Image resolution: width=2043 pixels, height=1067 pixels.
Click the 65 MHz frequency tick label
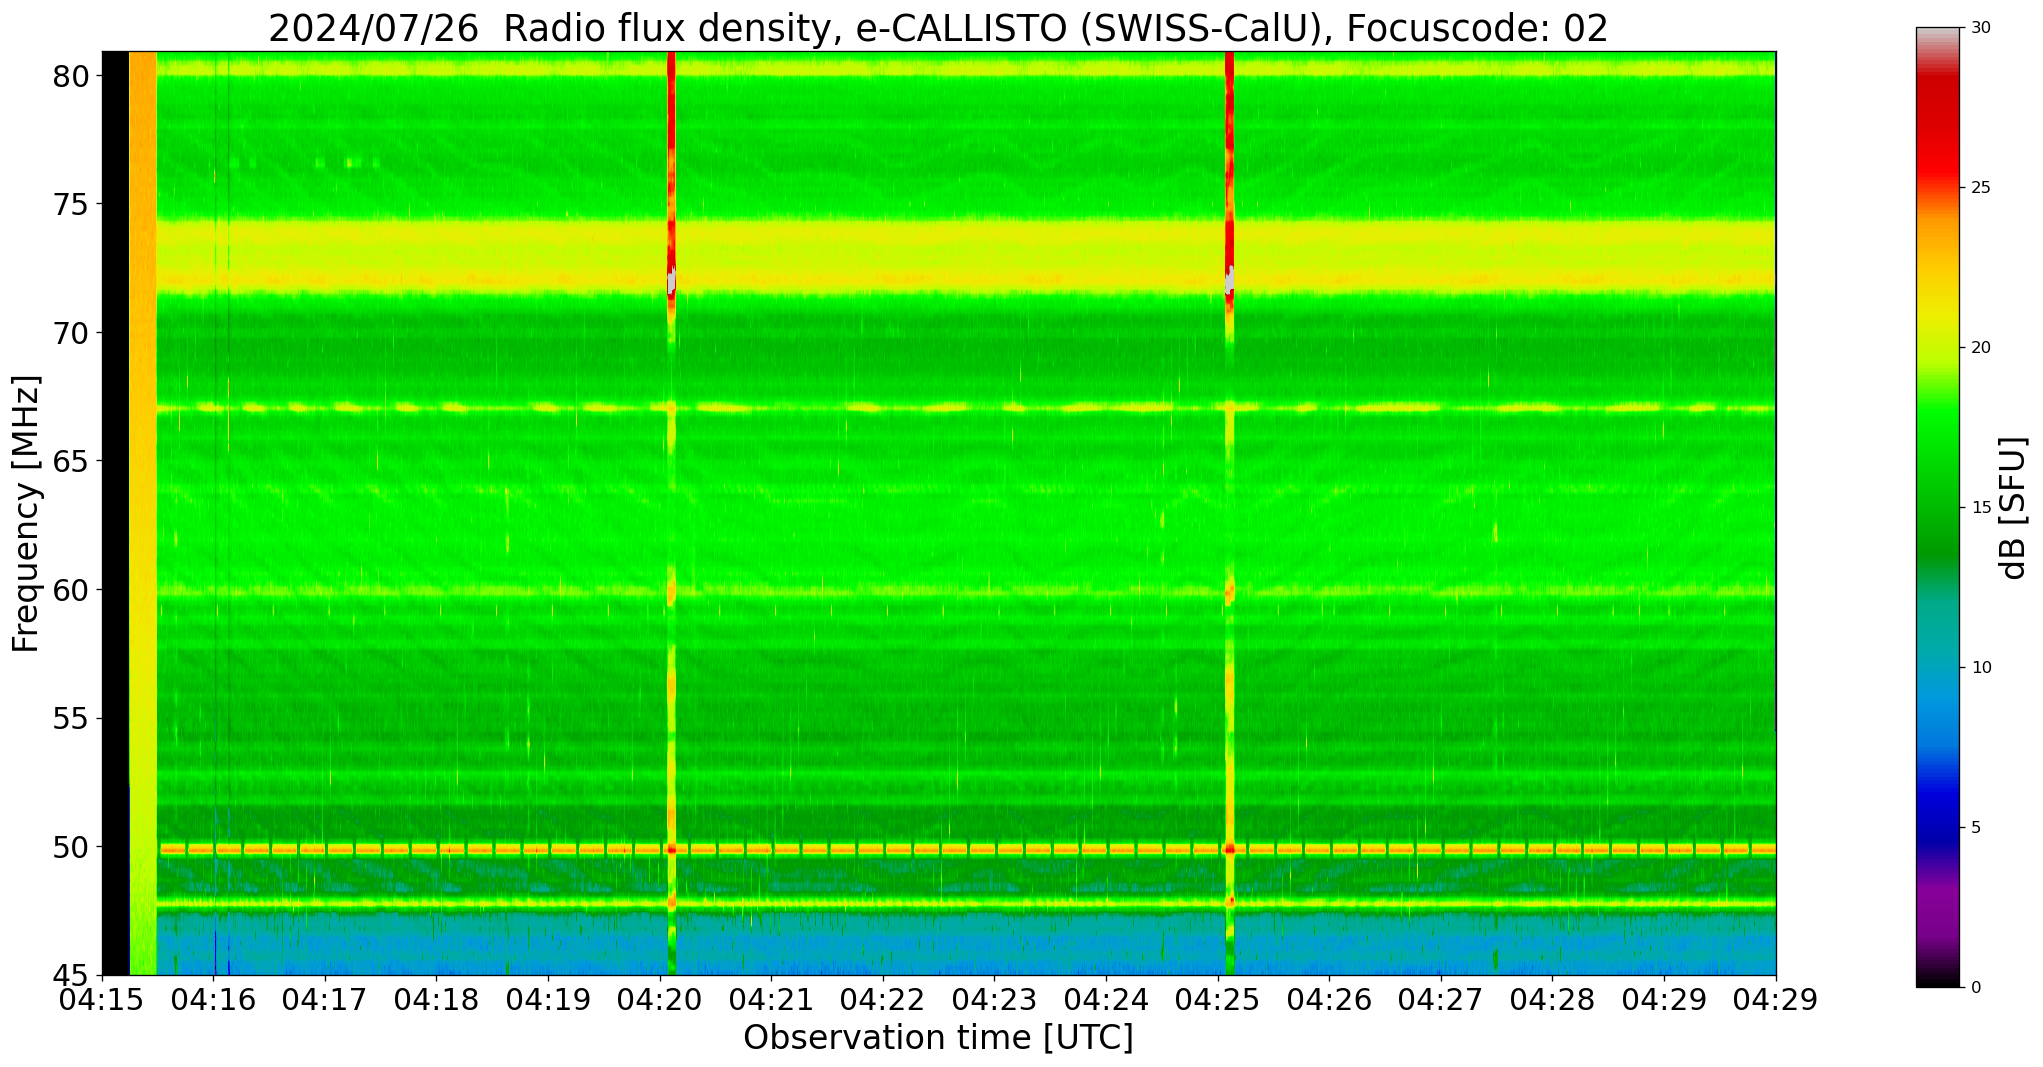click(x=70, y=462)
